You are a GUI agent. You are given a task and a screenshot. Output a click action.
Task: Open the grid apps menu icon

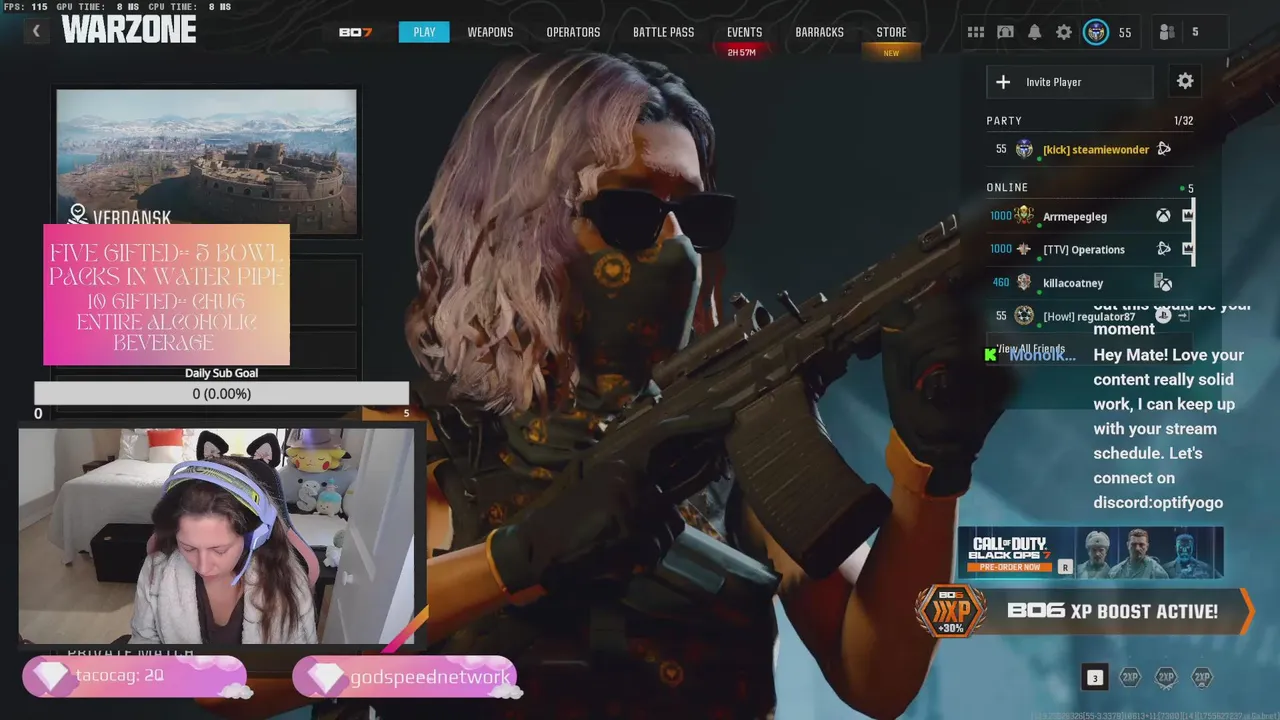pos(976,32)
